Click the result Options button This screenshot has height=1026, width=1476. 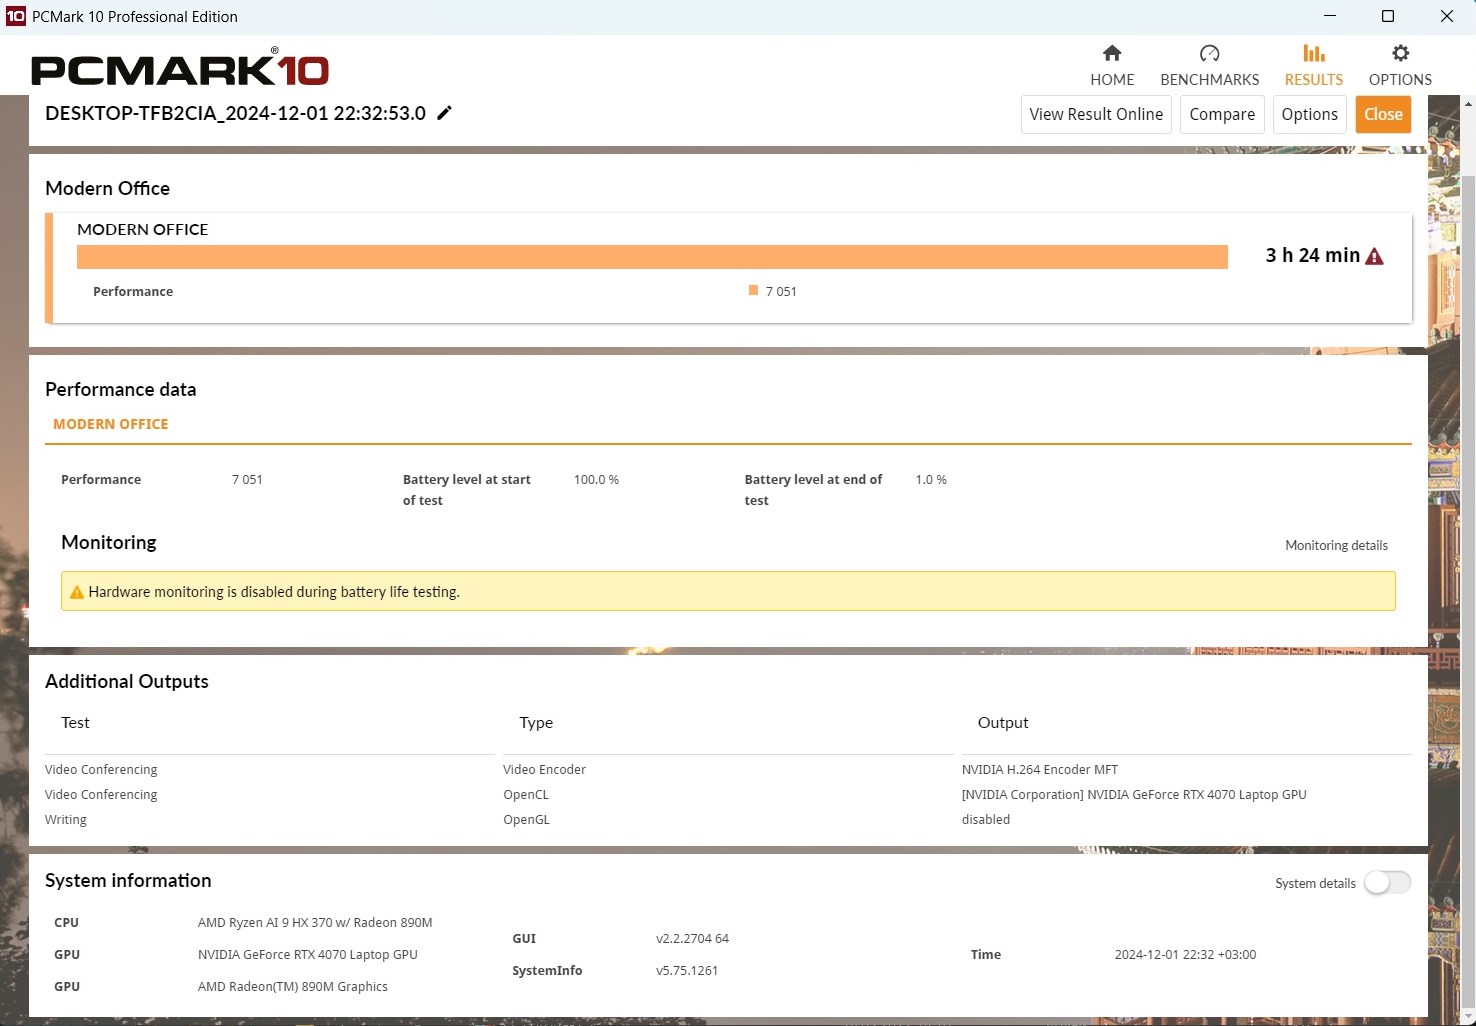point(1310,114)
